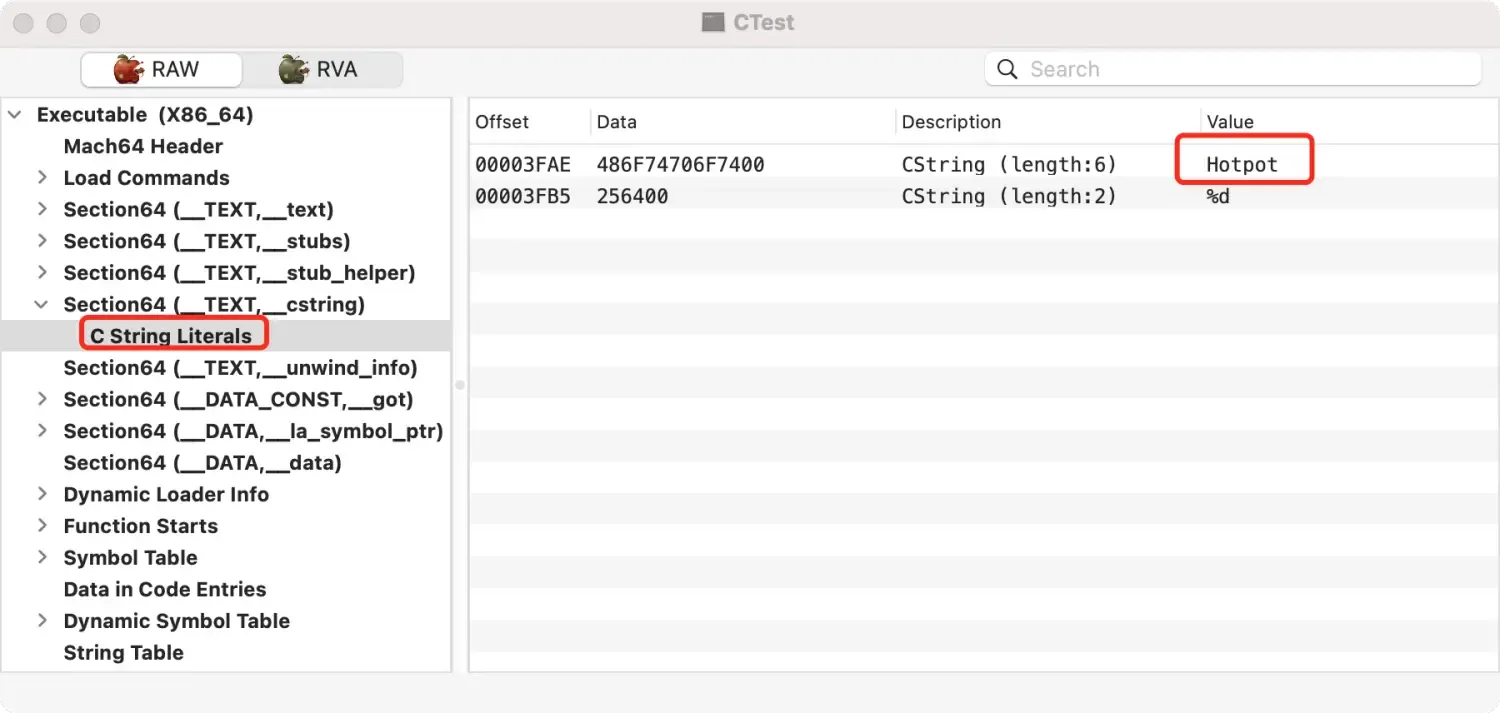Select Data in Code Entries

[x=164, y=590]
